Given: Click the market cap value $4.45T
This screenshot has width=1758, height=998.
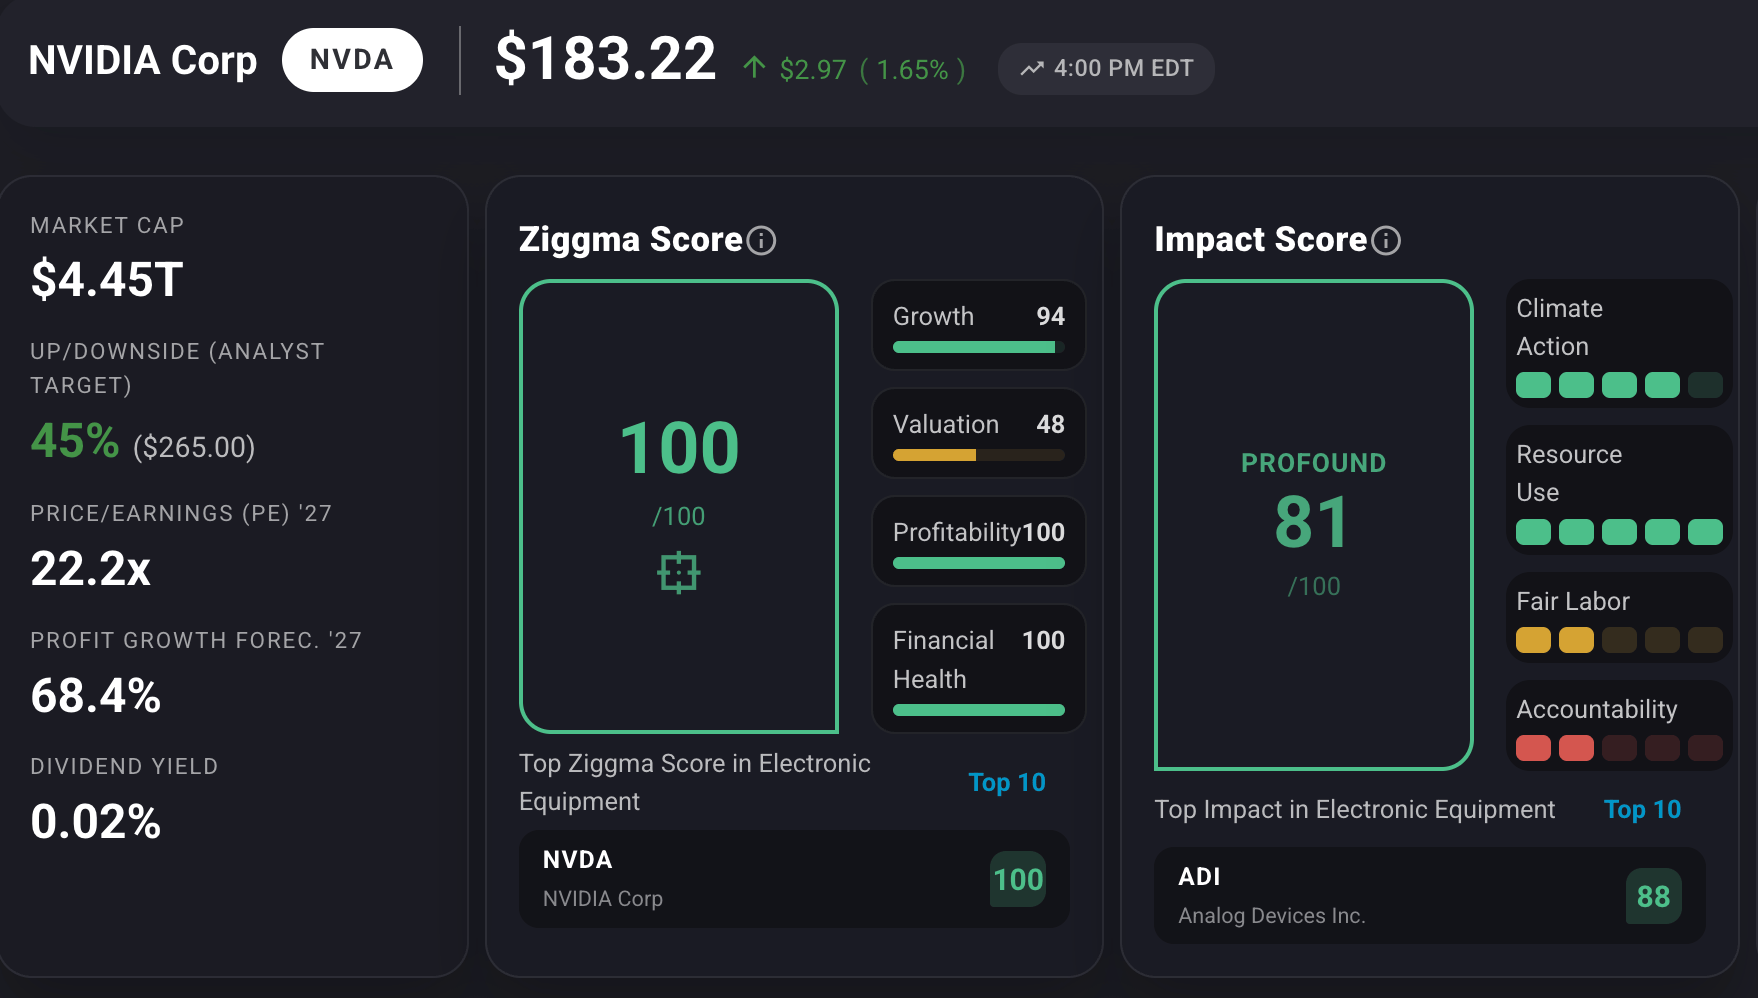Looking at the screenshot, I should [107, 279].
